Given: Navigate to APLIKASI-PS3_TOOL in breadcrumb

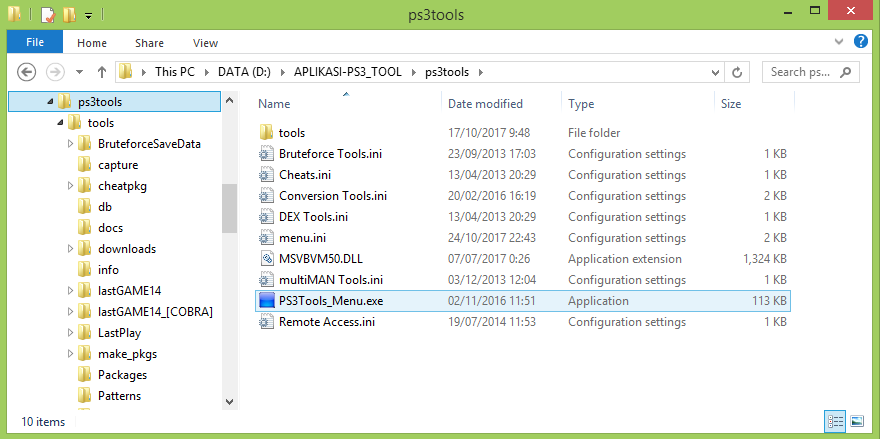Looking at the screenshot, I should pyautogui.click(x=348, y=72).
